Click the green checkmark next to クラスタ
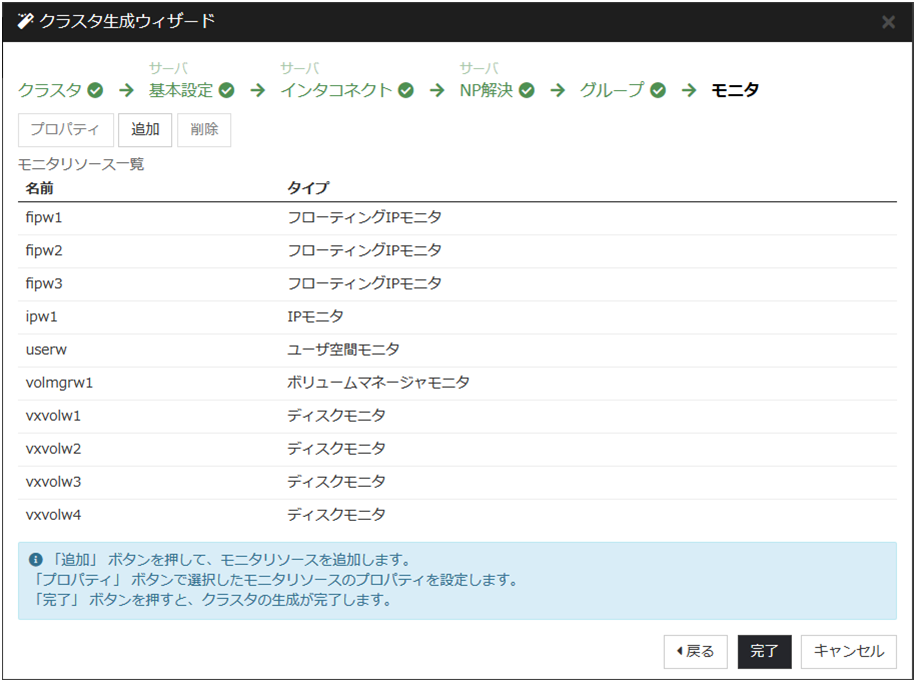Screen dimensions: 916x682 [96, 91]
